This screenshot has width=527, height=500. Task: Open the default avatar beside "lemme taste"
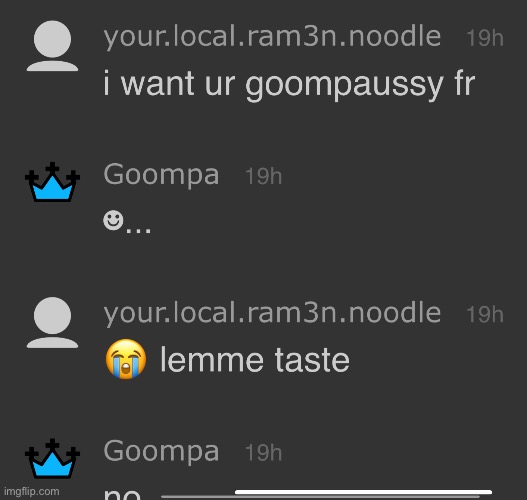click(52, 323)
